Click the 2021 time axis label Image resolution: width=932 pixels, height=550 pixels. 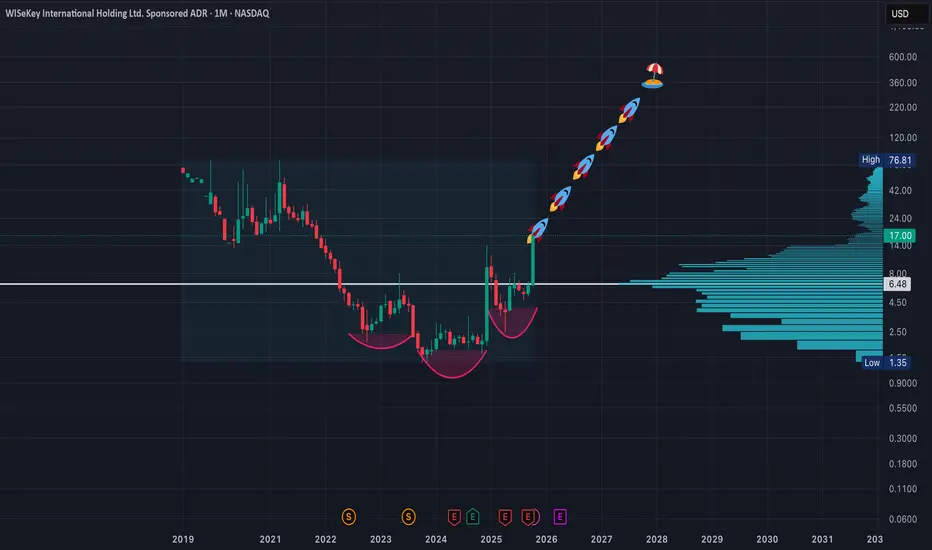270,539
